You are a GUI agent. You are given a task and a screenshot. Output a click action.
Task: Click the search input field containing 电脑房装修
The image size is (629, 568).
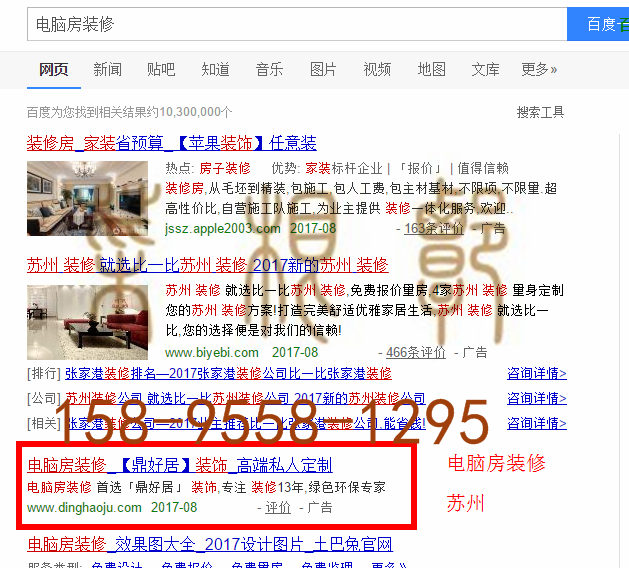[297, 24]
